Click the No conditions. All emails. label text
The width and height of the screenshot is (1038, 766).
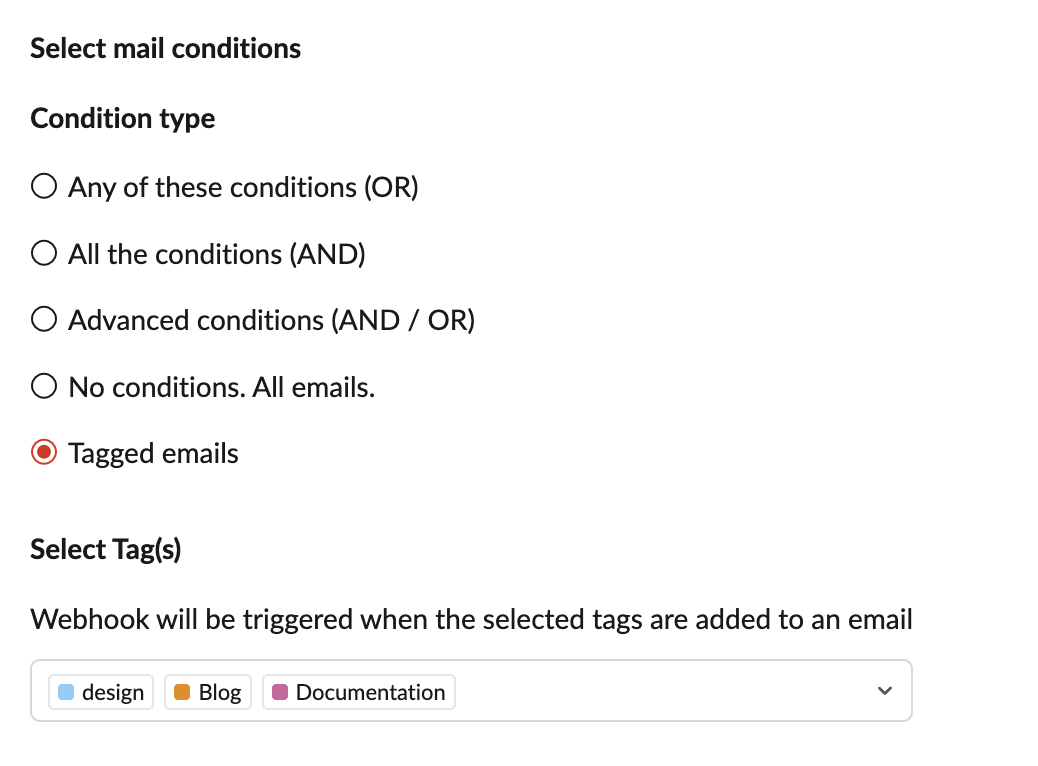click(222, 387)
